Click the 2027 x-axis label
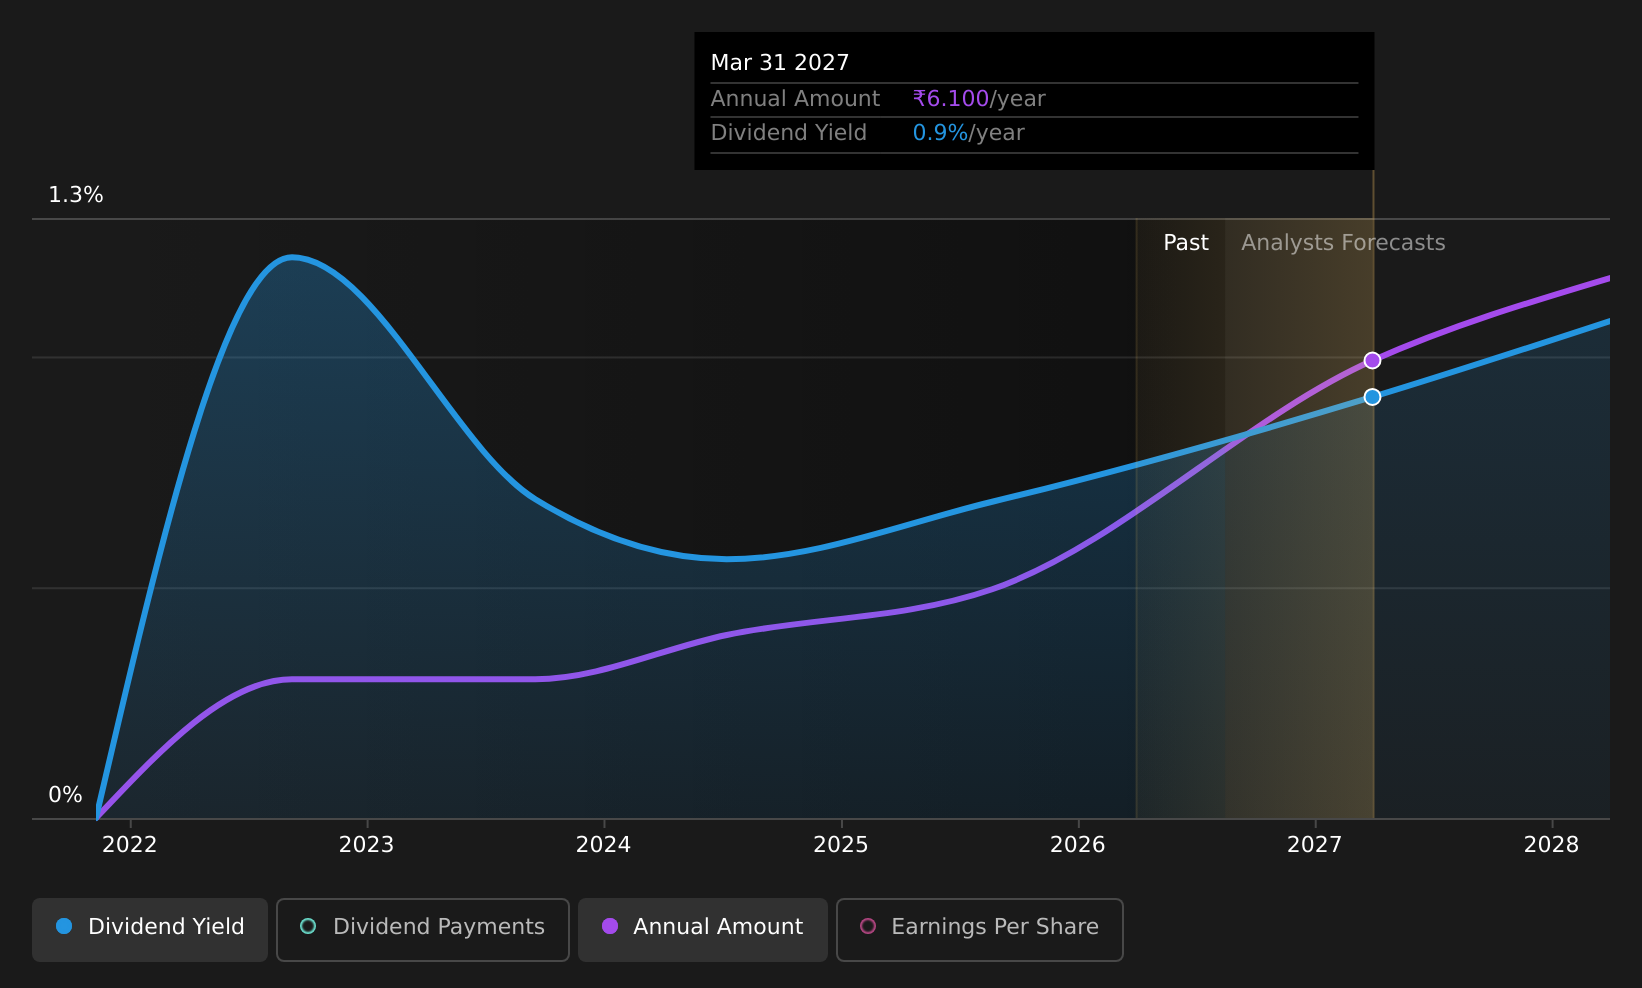Screen dimensions: 1642x988 click(1315, 845)
